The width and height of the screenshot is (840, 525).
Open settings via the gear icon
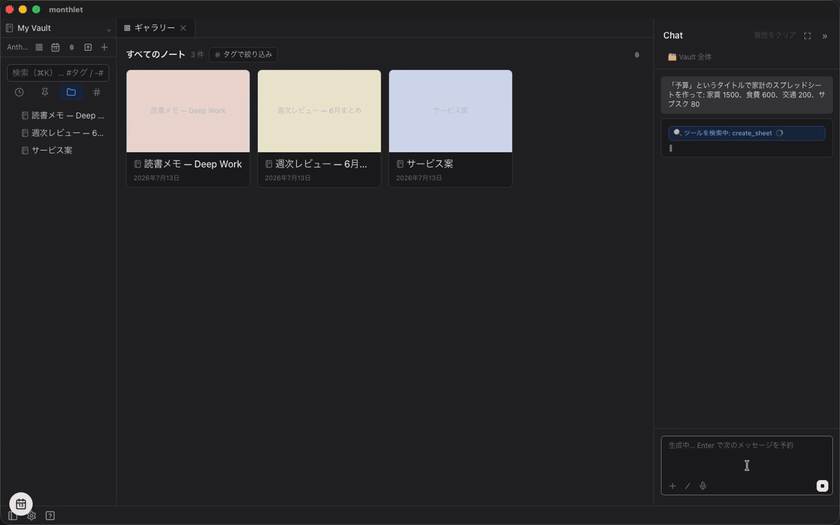[32, 516]
